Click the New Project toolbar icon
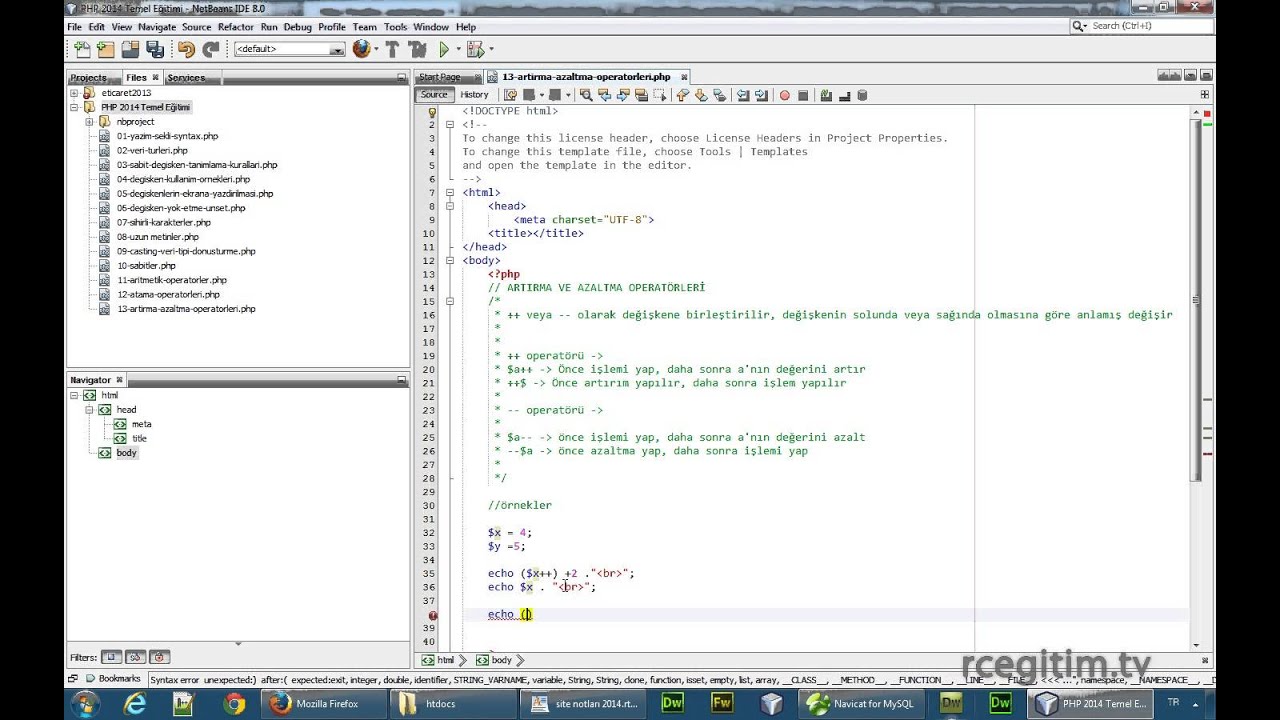The width and height of the screenshot is (1280, 720). 106,49
